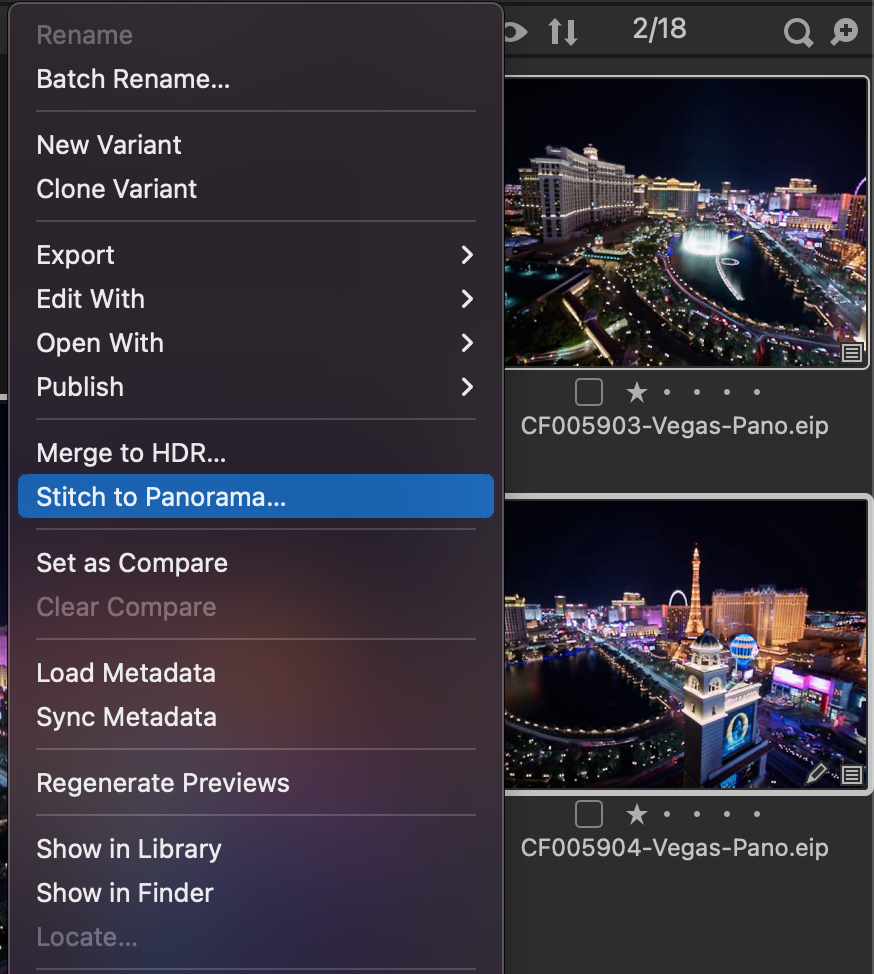Click the sort order arrows icon
The width and height of the screenshot is (874, 974).
[x=563, y=32]
